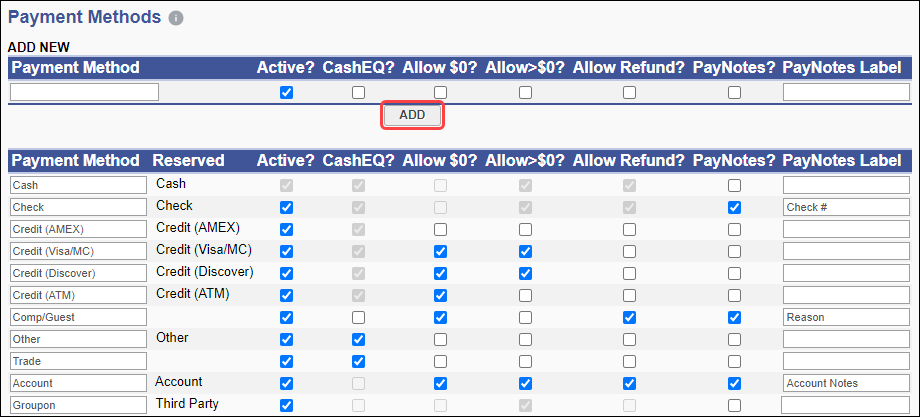Focus the new Payment Method name field
Viewport: 920px width, 417px height.
click(x=85, y=92)
